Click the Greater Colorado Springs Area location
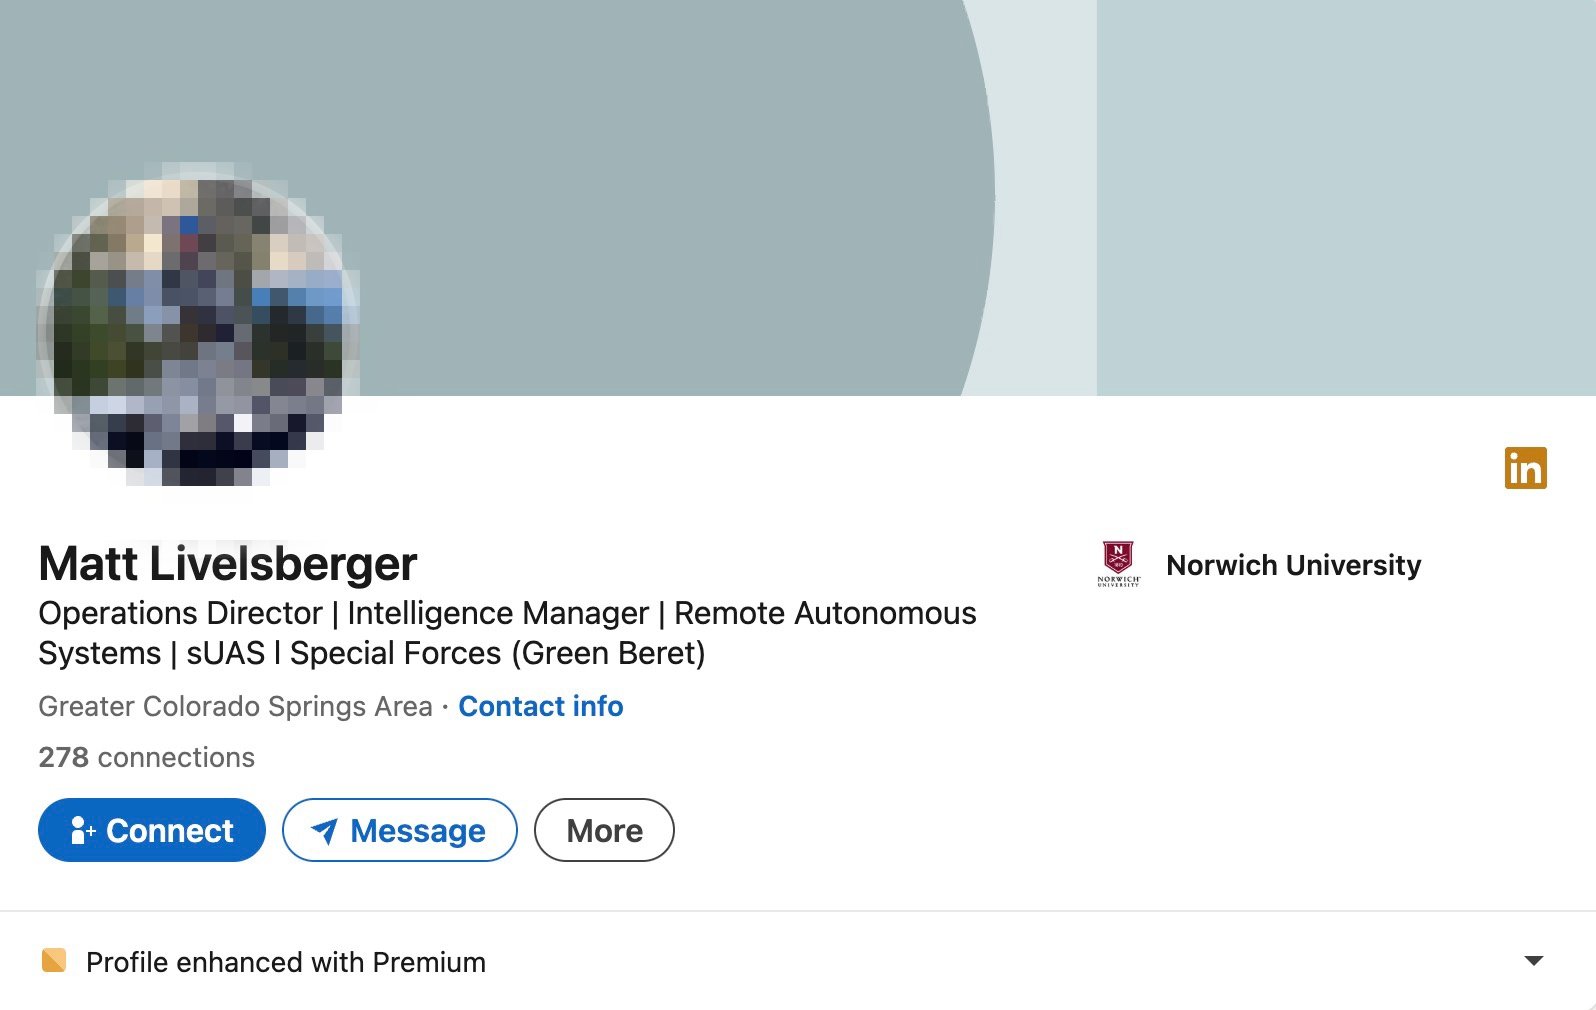This screenshot has height=1010, width=1596. tap(235, 706)
